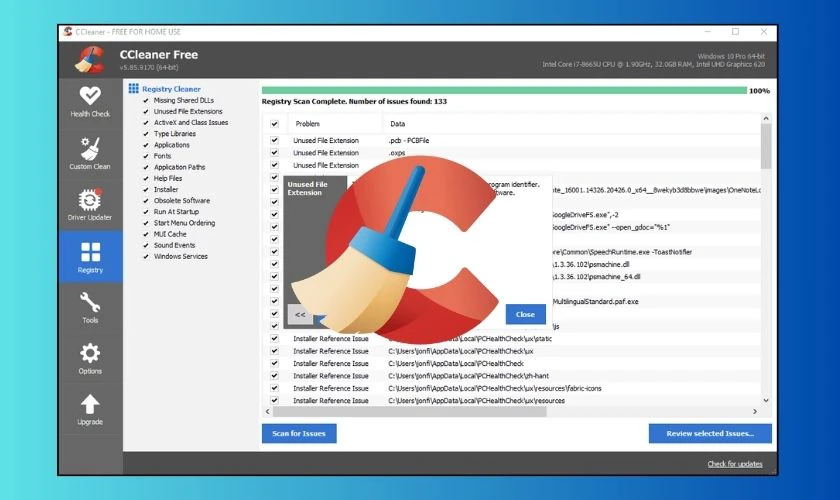
Task: Select the psmachine_64.dll data entry
Action: [x=596, y=277]
